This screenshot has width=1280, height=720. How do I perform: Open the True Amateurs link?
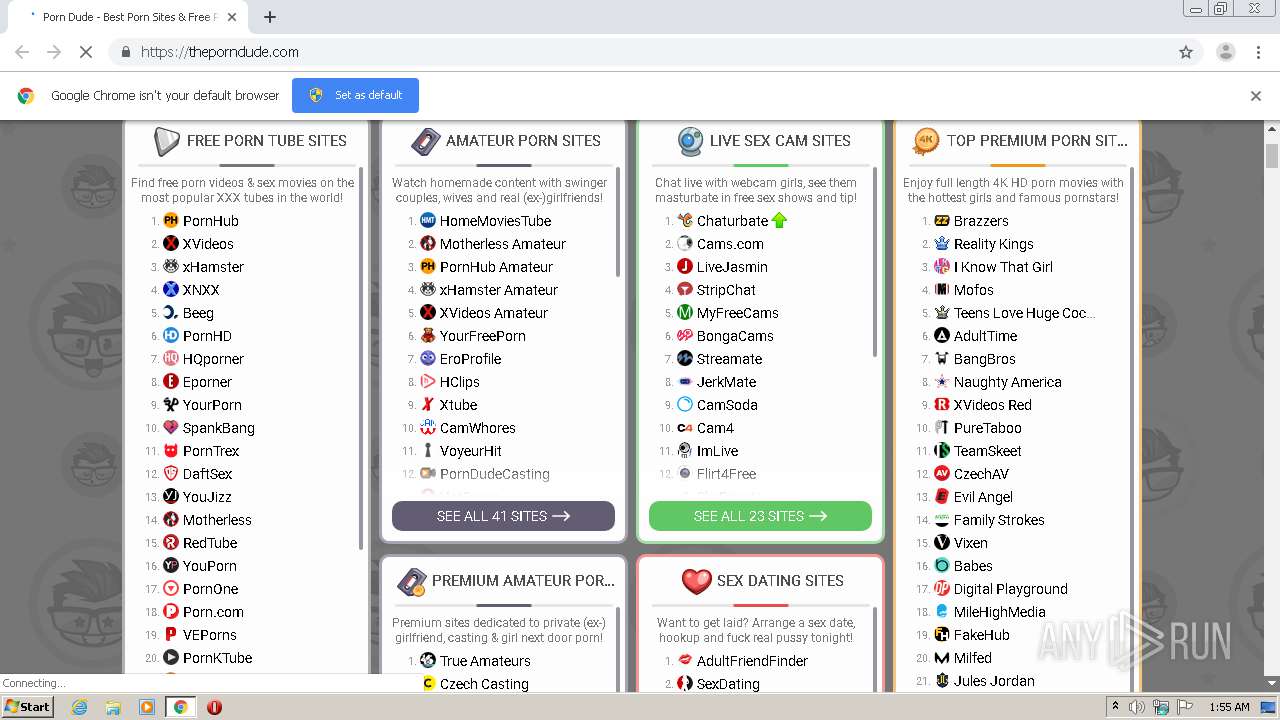[x=485, y=661]
